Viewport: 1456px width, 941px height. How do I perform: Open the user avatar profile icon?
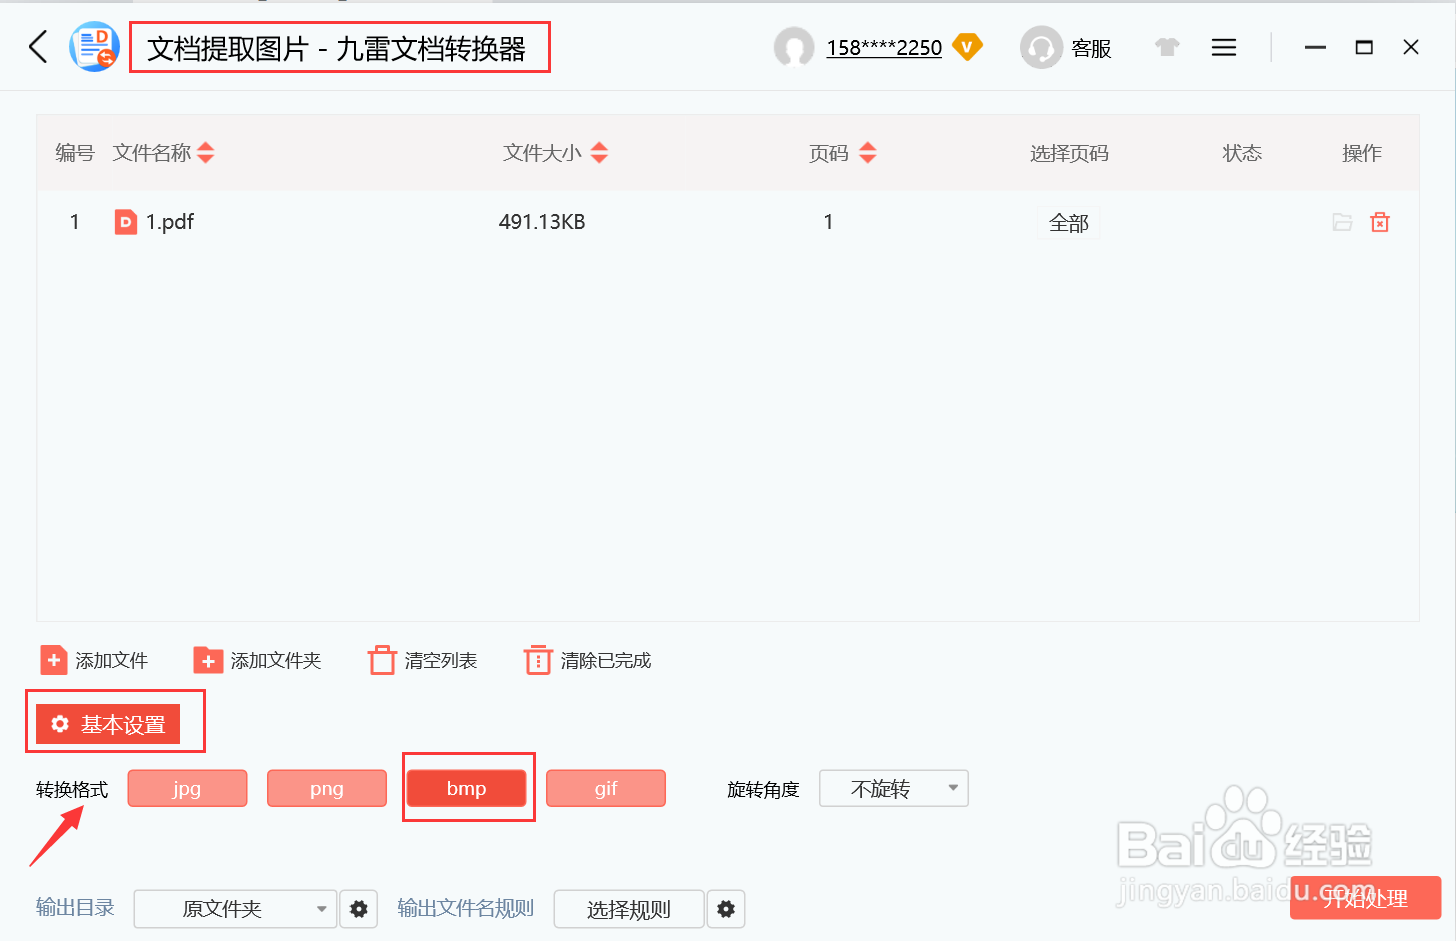pyautogui.click(x=794, y=47)
